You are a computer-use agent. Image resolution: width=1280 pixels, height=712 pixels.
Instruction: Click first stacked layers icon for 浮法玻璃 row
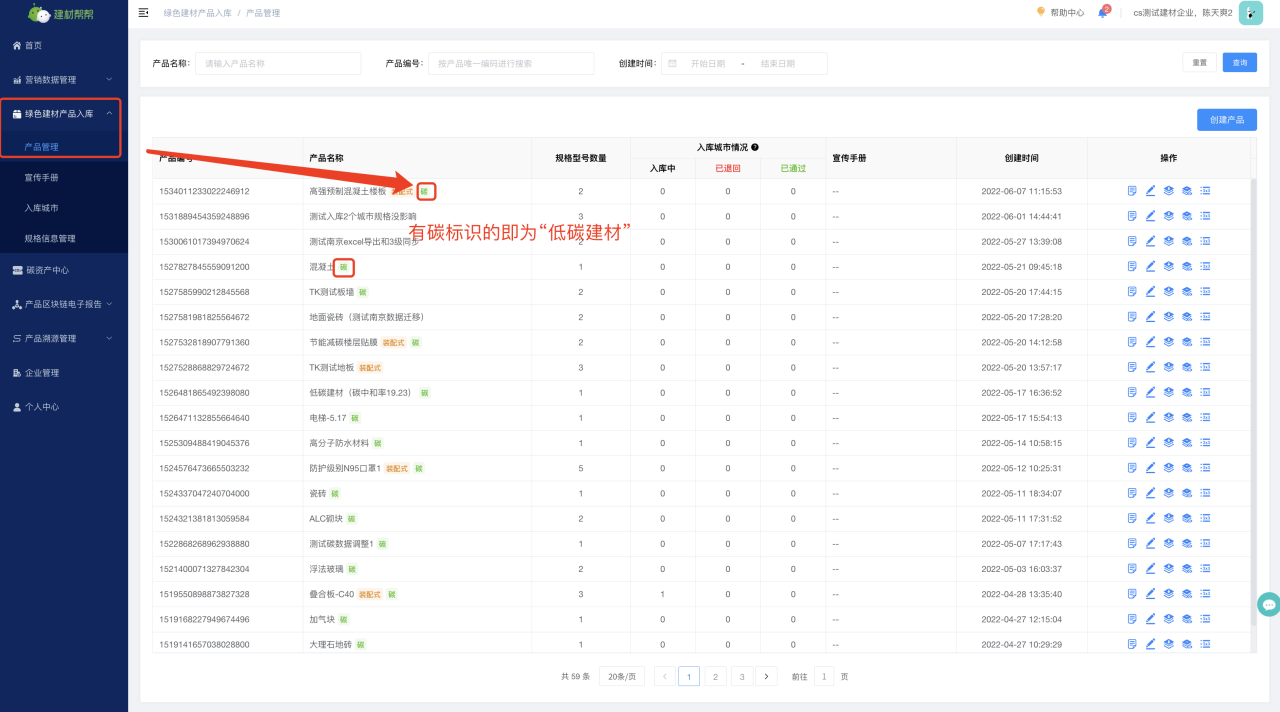pyautogui.click(x=1168, y=569)
